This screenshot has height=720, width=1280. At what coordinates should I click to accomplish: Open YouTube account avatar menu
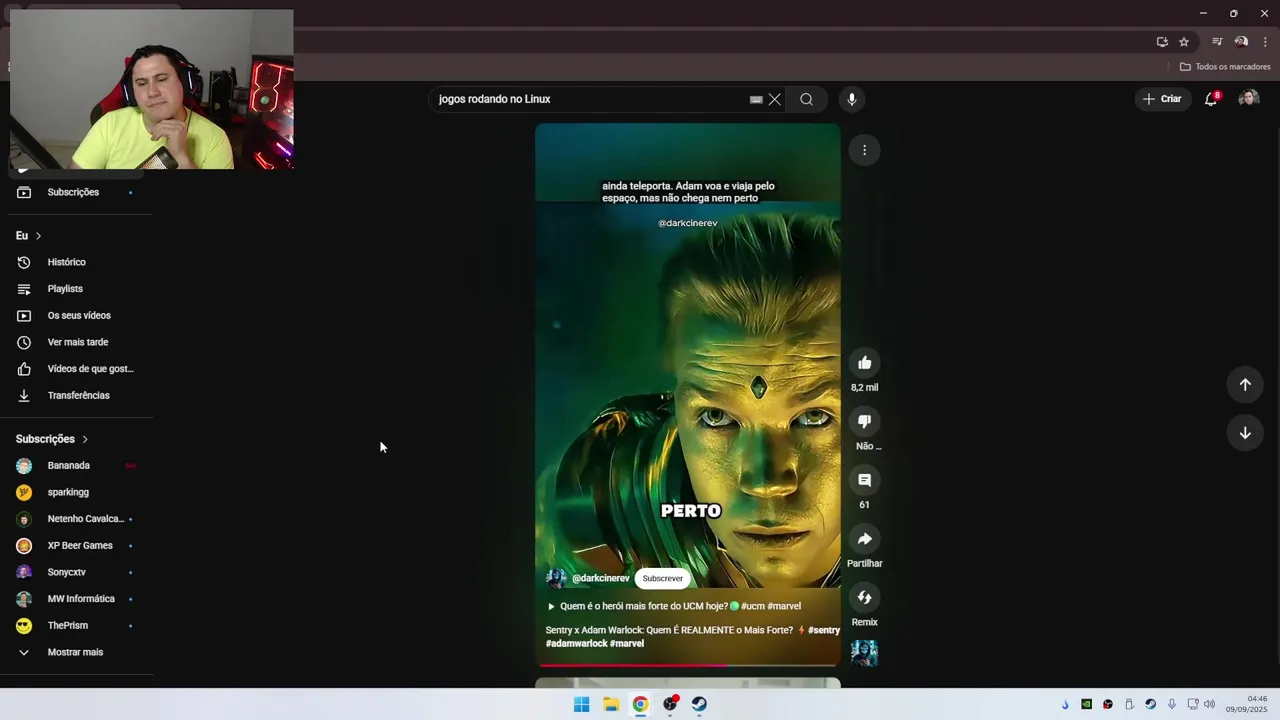pos(1248,99)
